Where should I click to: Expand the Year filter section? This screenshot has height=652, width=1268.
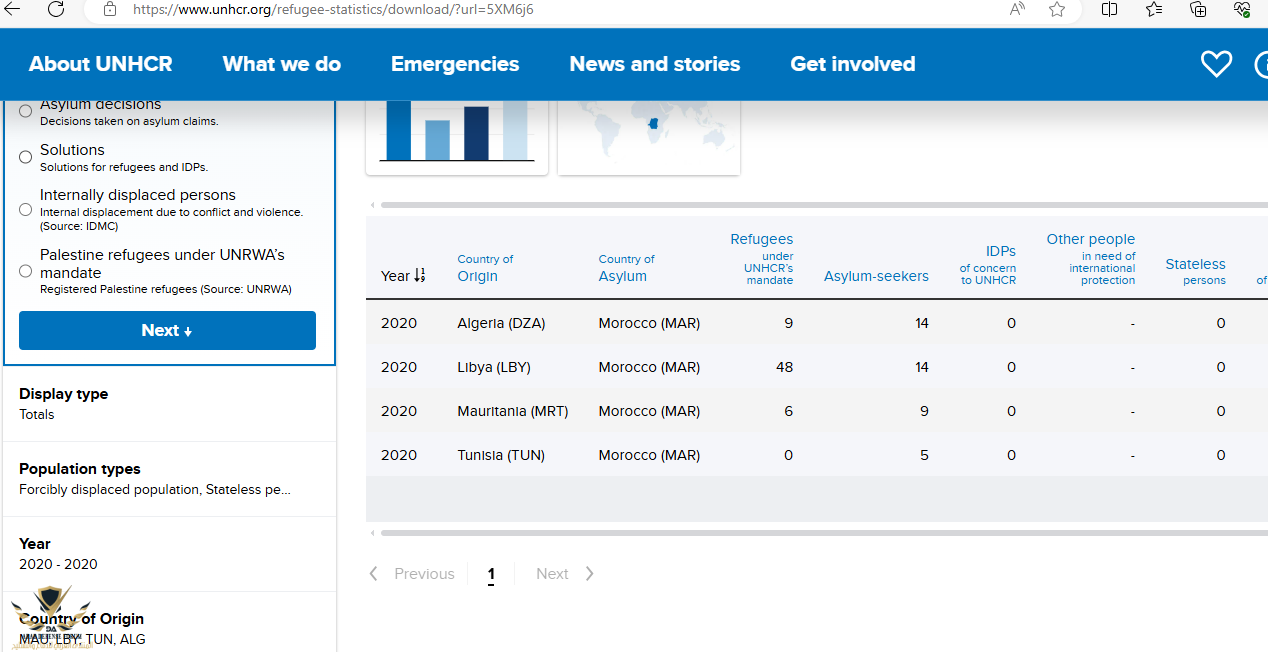pyautogui.click(x=169, y=554)
